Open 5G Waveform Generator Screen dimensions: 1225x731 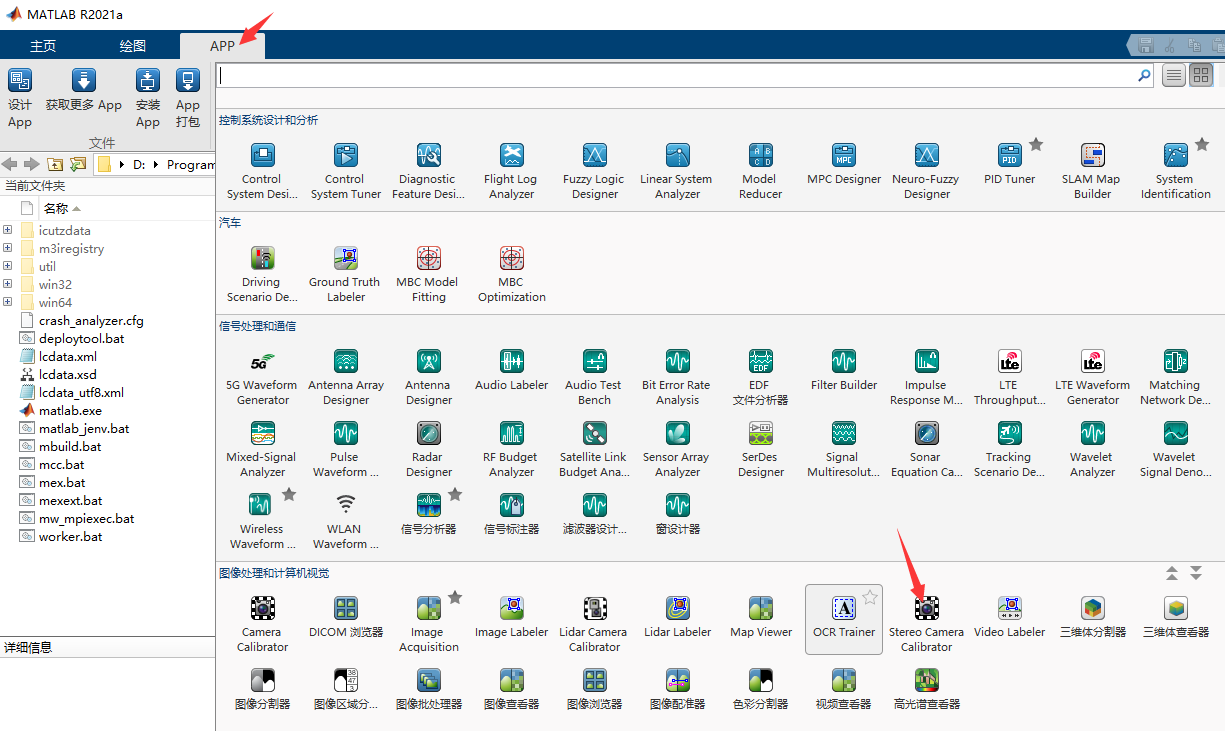(262, 377)
